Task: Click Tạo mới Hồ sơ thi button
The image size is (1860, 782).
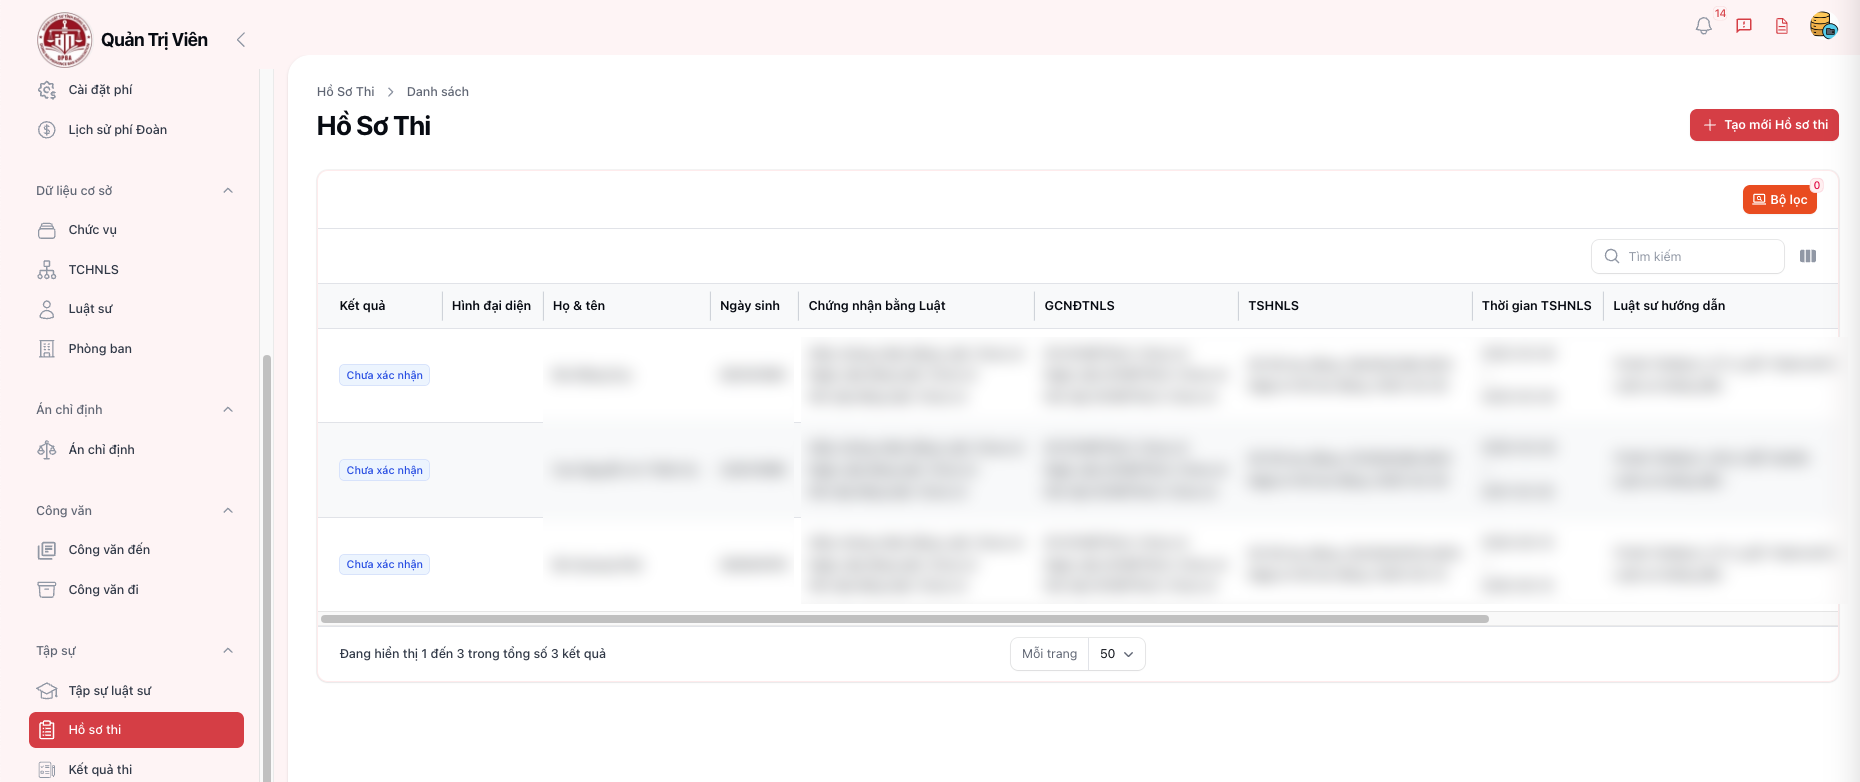Action: pyautogui.click(x=1764, y=125)
